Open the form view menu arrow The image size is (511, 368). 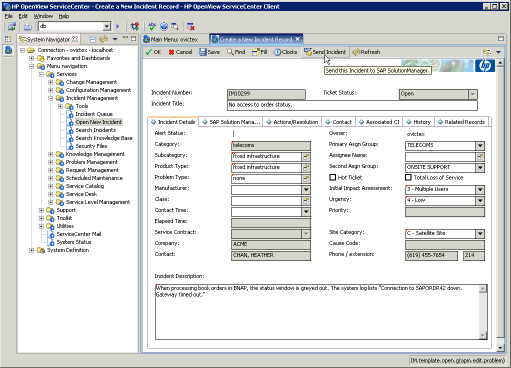498,52
